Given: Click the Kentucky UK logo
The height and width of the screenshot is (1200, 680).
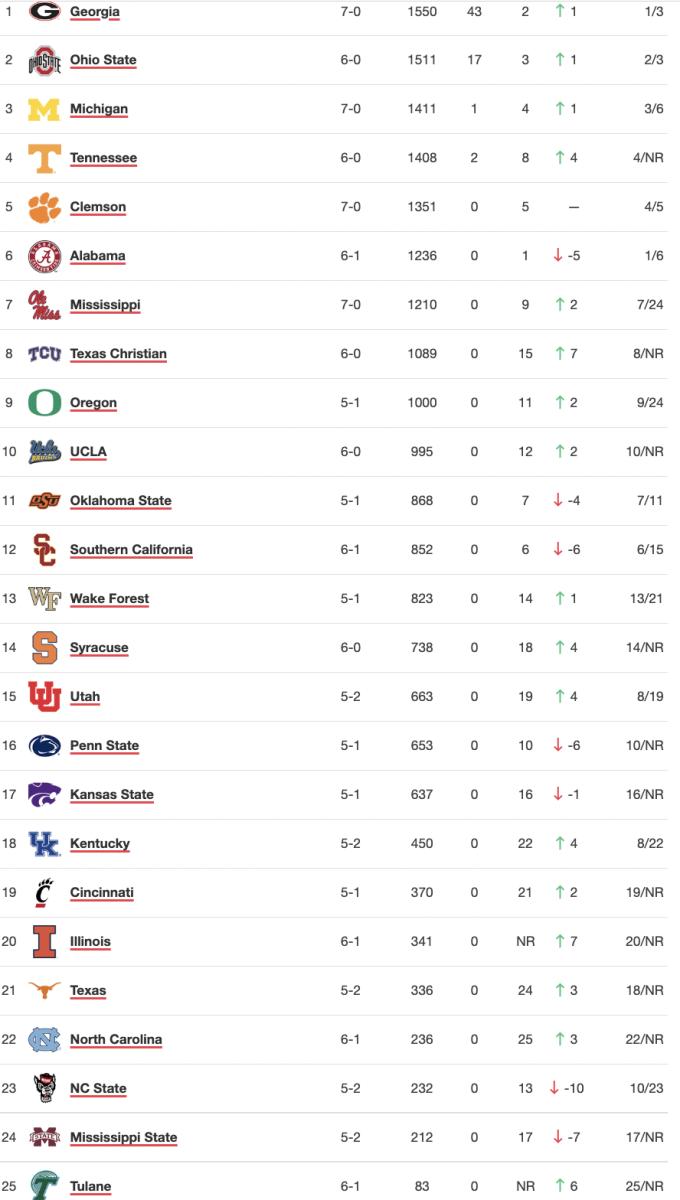Looking at the screenshot, I should (x=44, y=844).
